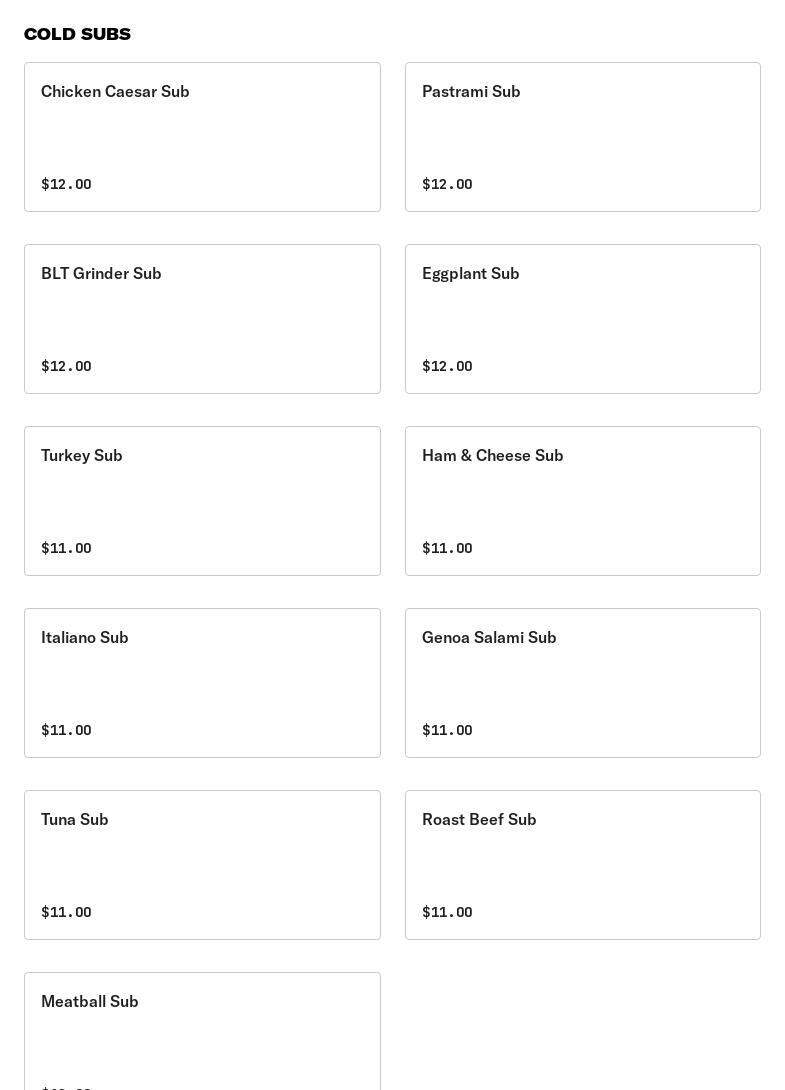Click the Chicken Caesar Sub $12.00 price
Viewport: 785px width, 1090px height.
pos(66,184)
